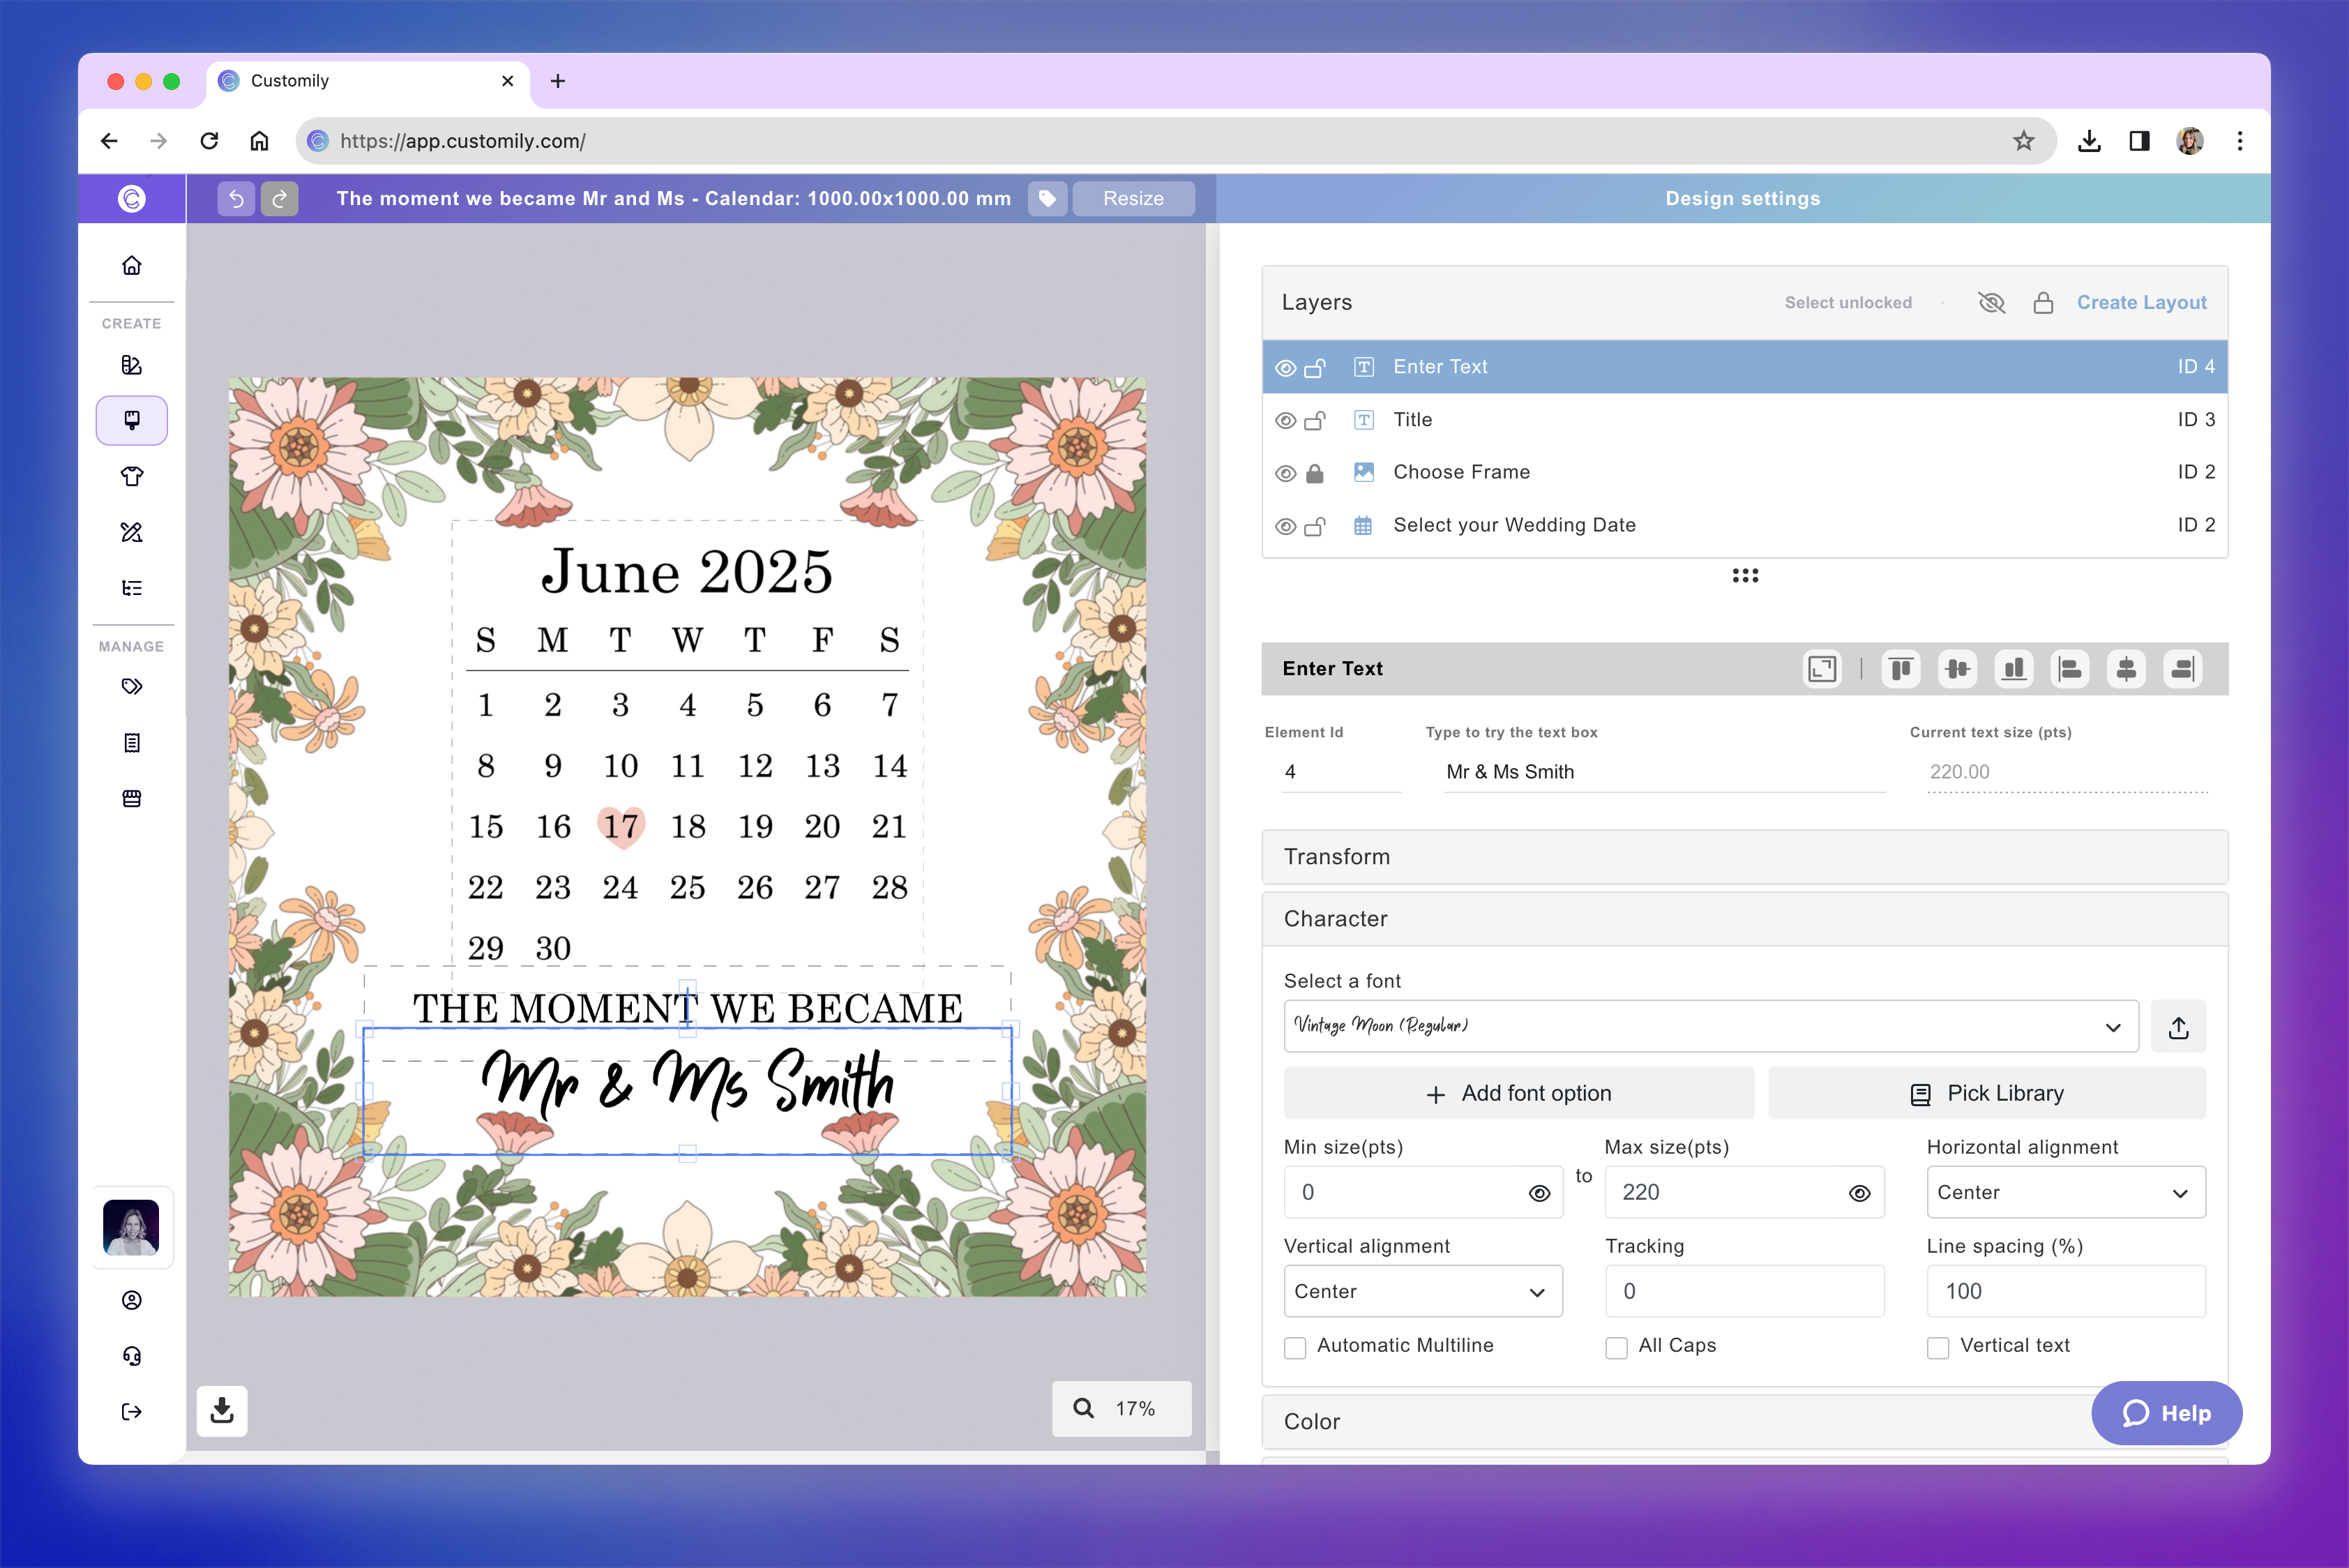This screenshot has height=1568, width=2349.
Task: Click the align vertical center icon
Action: pyautogui.click(x=1957, y=668)
